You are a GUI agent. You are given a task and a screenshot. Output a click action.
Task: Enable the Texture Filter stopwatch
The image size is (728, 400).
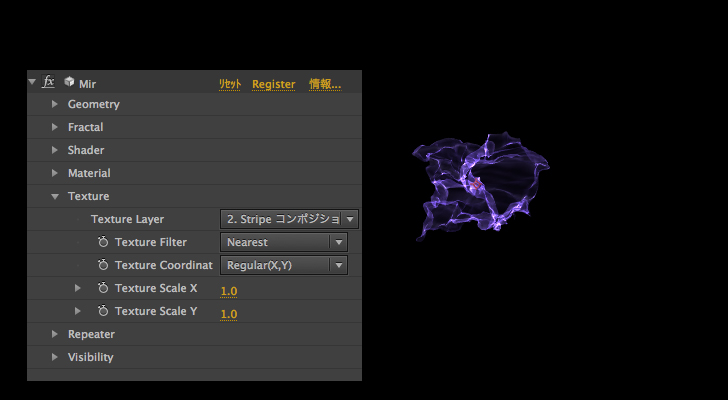103,242
